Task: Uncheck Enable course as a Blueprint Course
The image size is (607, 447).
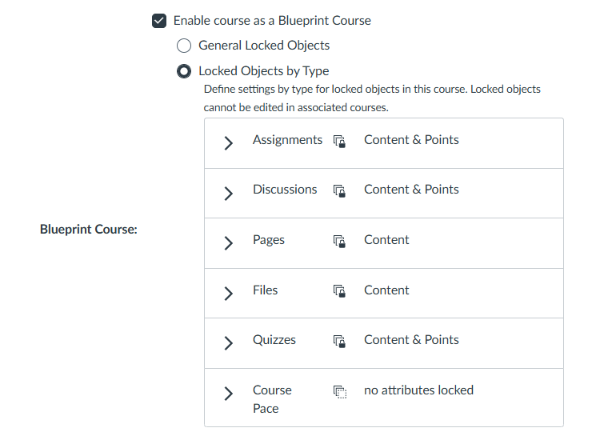Action: (x=158, y=20)
